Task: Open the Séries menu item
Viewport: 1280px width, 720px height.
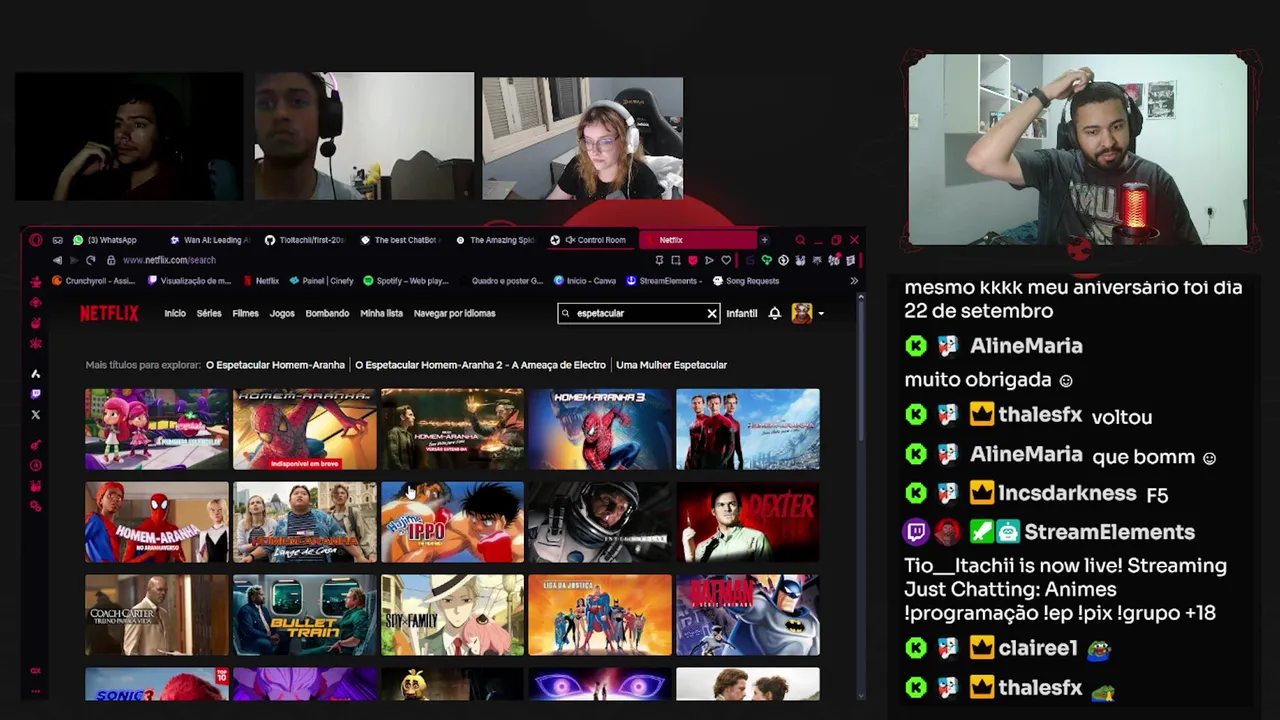Action: click(x=209, y=313)
